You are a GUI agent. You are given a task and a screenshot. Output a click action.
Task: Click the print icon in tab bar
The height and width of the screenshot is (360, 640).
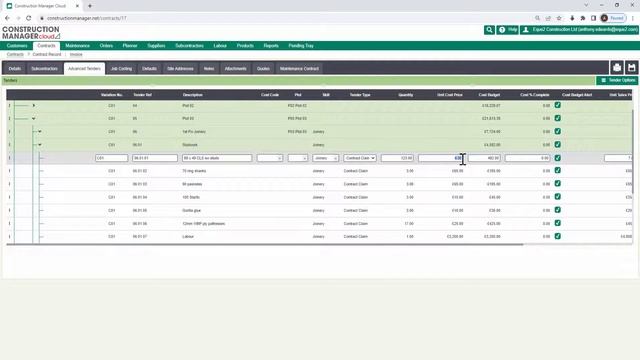coord(617,68)
